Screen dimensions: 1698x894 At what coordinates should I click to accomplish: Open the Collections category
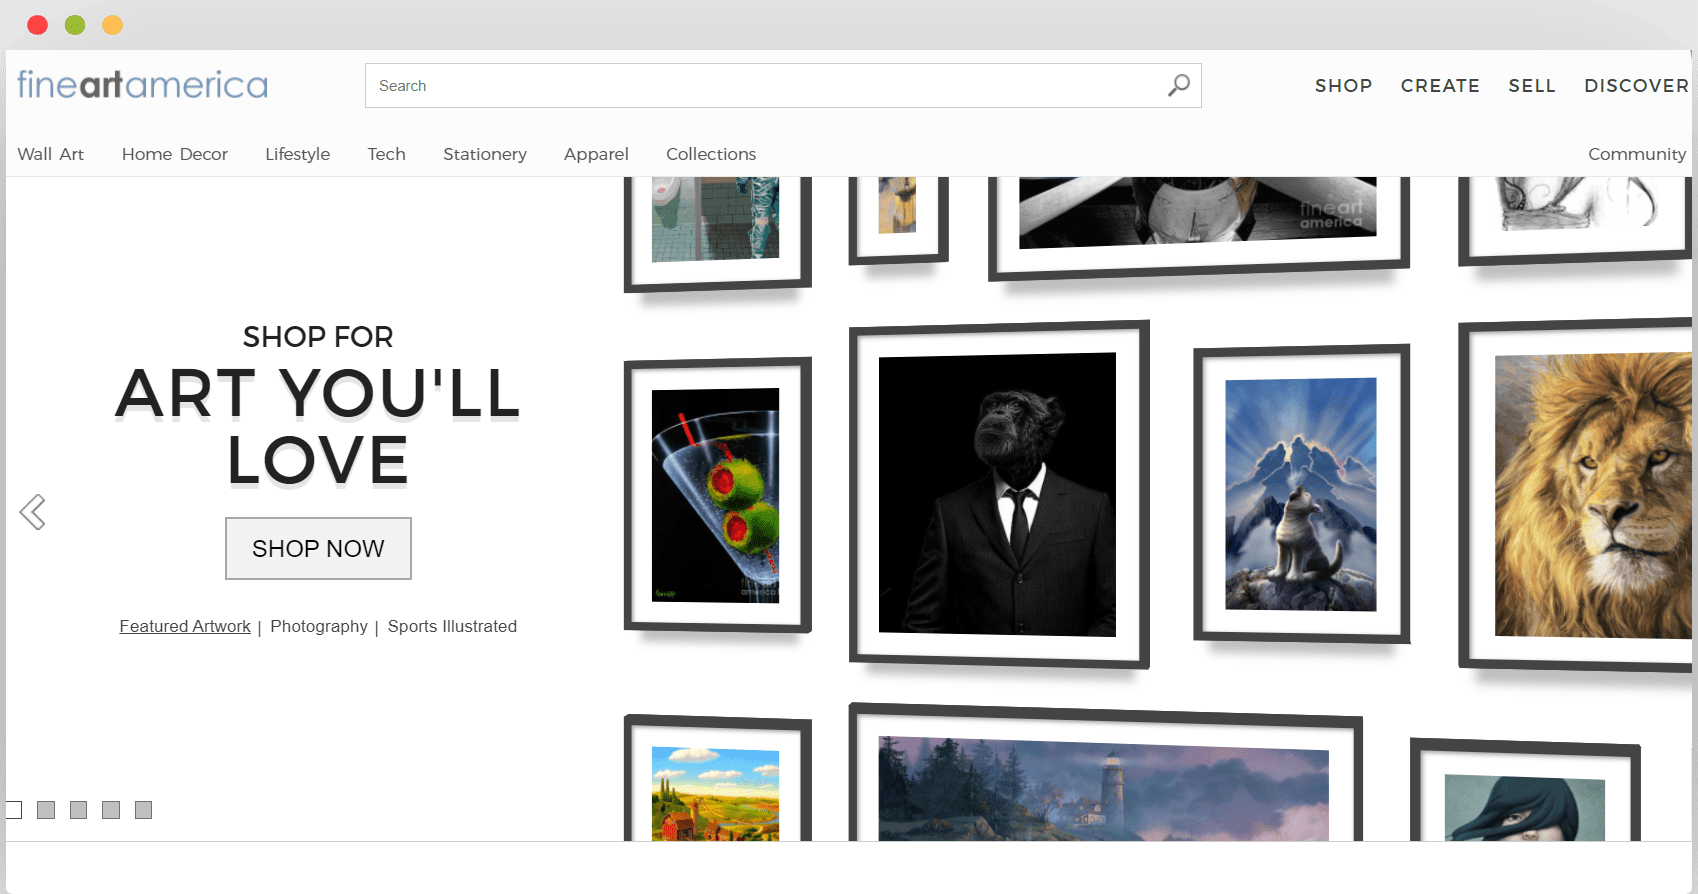coord(711,154)
